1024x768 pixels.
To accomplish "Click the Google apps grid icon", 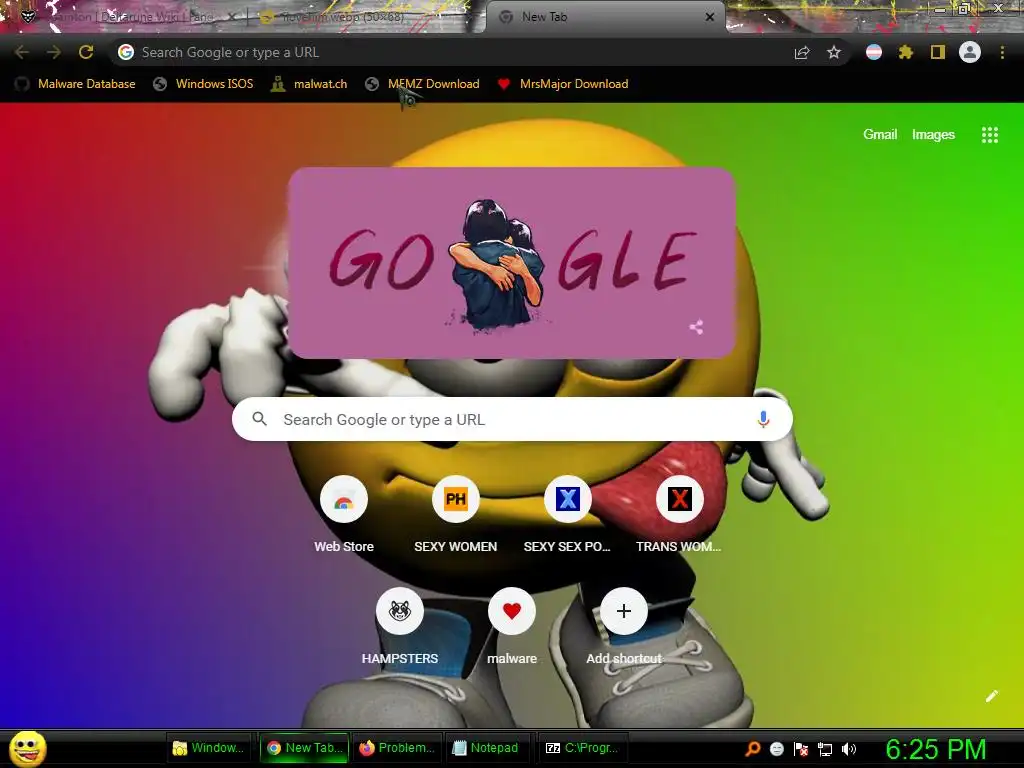I will point(990,135).
